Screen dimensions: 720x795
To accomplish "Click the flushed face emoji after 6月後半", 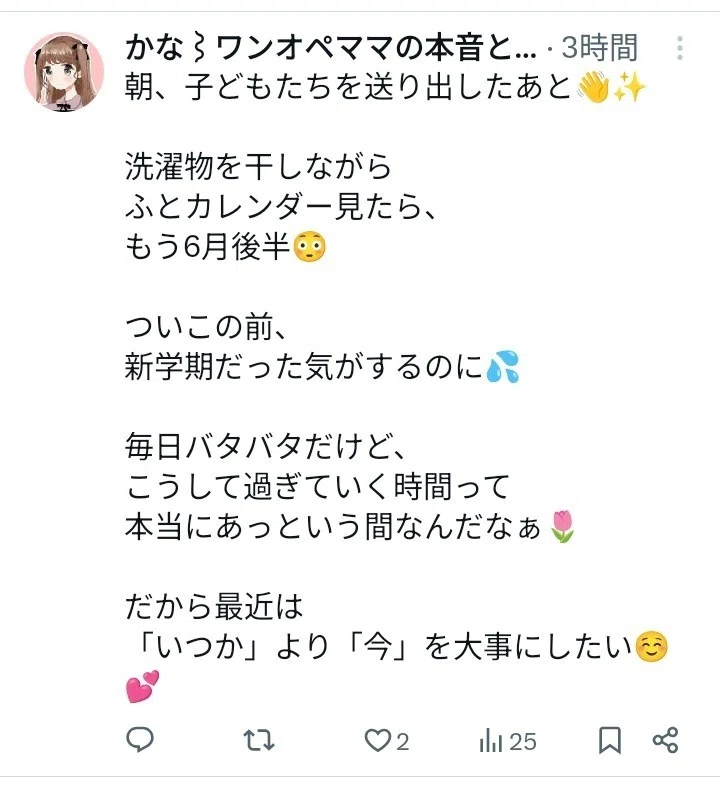I will (x=310, y=247).
